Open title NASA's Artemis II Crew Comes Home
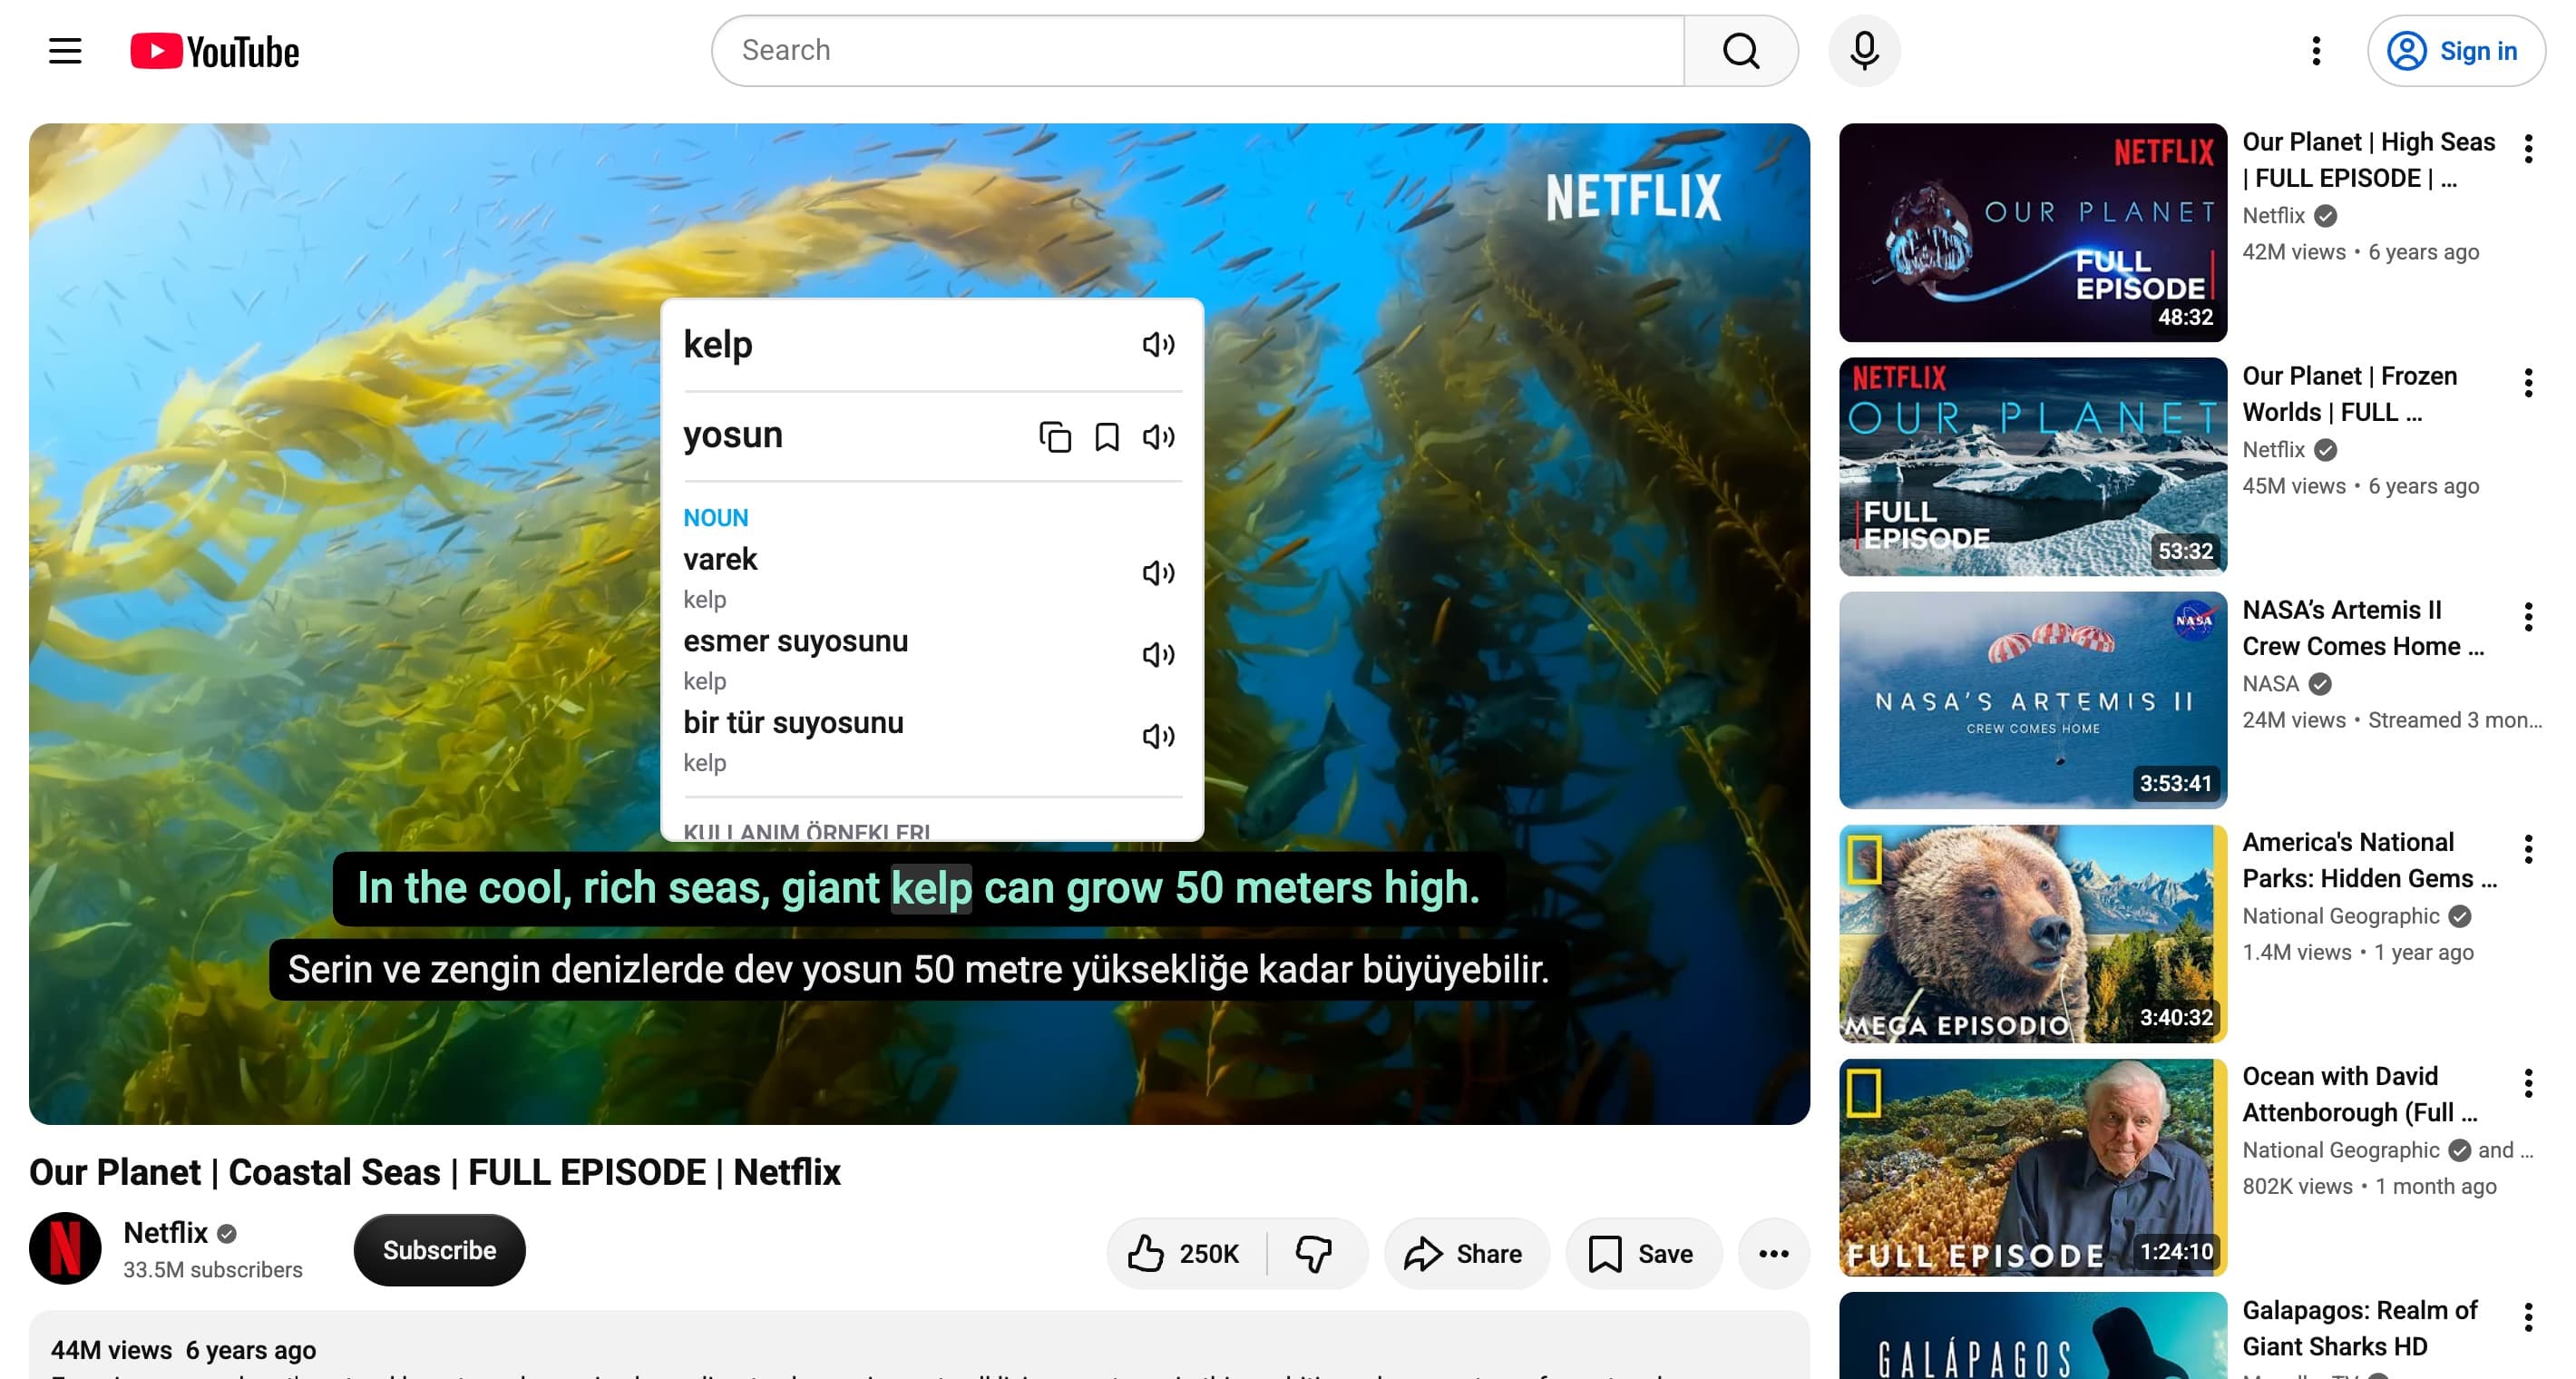 (2363, 628)
